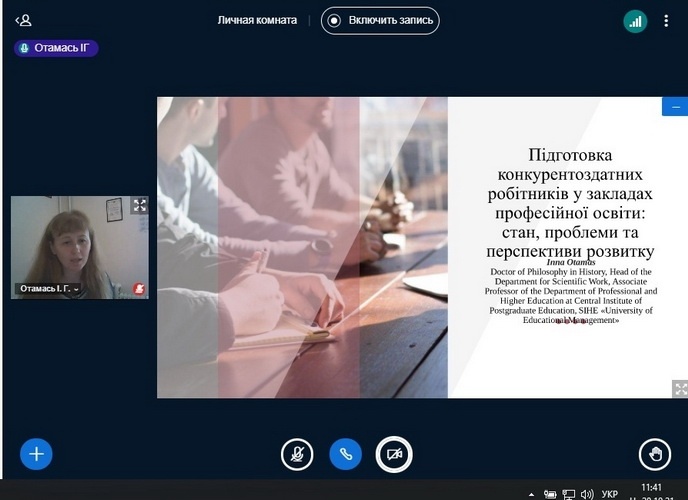
Task: Click the 'Отамась ІГ' talking indicator badge
Action: pyautogui.click(x=56, y=48)
